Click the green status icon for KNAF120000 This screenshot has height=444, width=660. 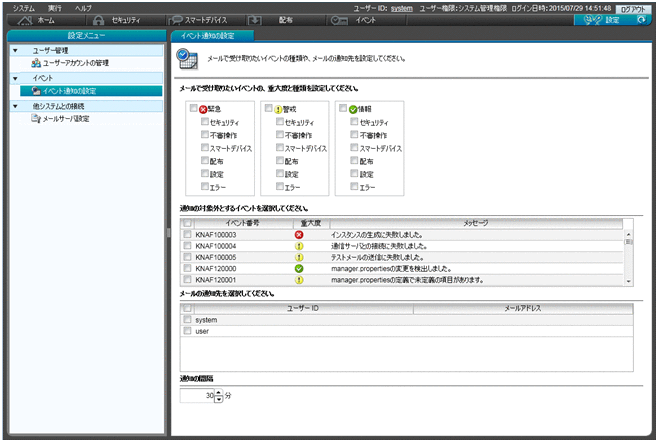click(298, 270)
